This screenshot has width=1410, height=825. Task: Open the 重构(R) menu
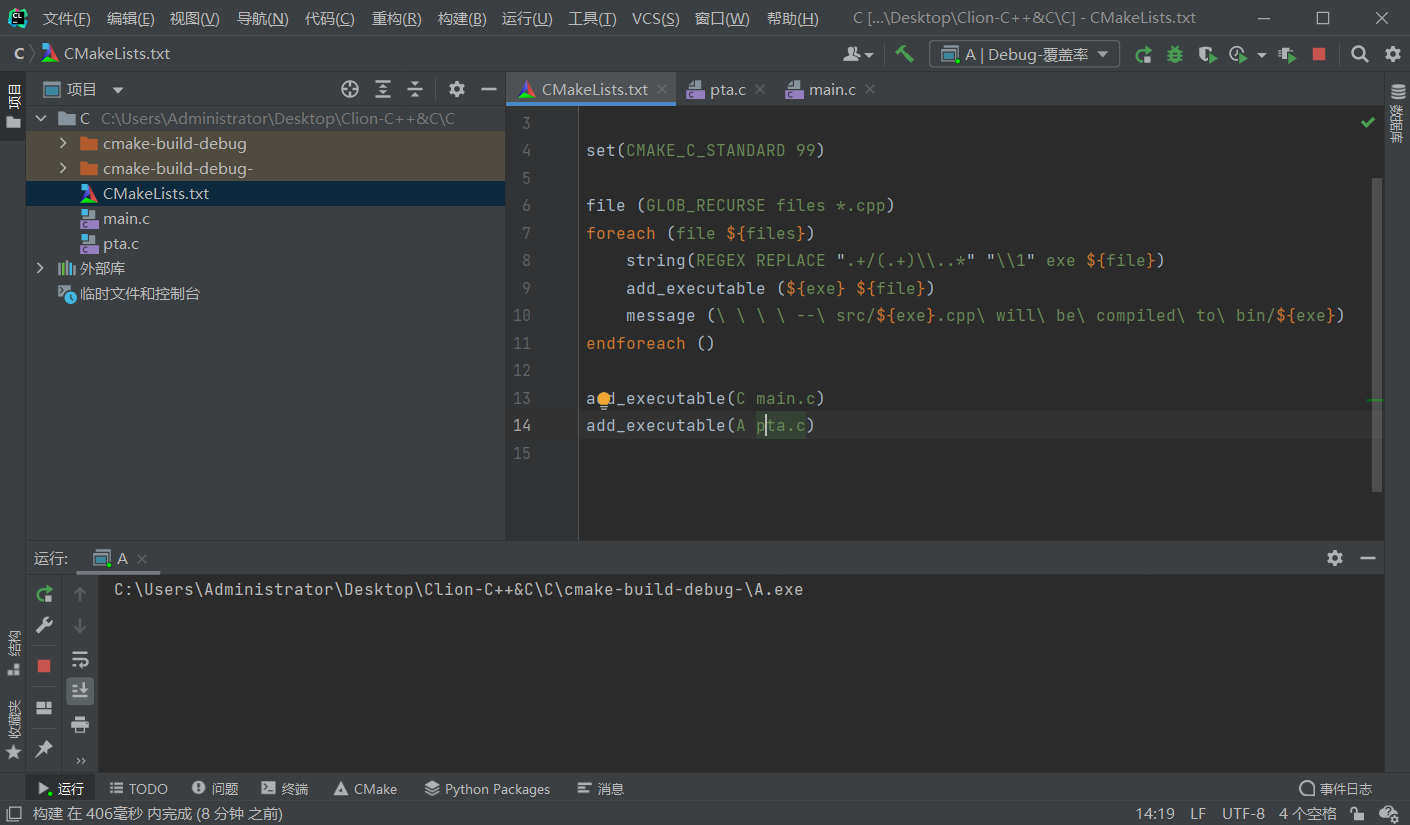(396, 19)
